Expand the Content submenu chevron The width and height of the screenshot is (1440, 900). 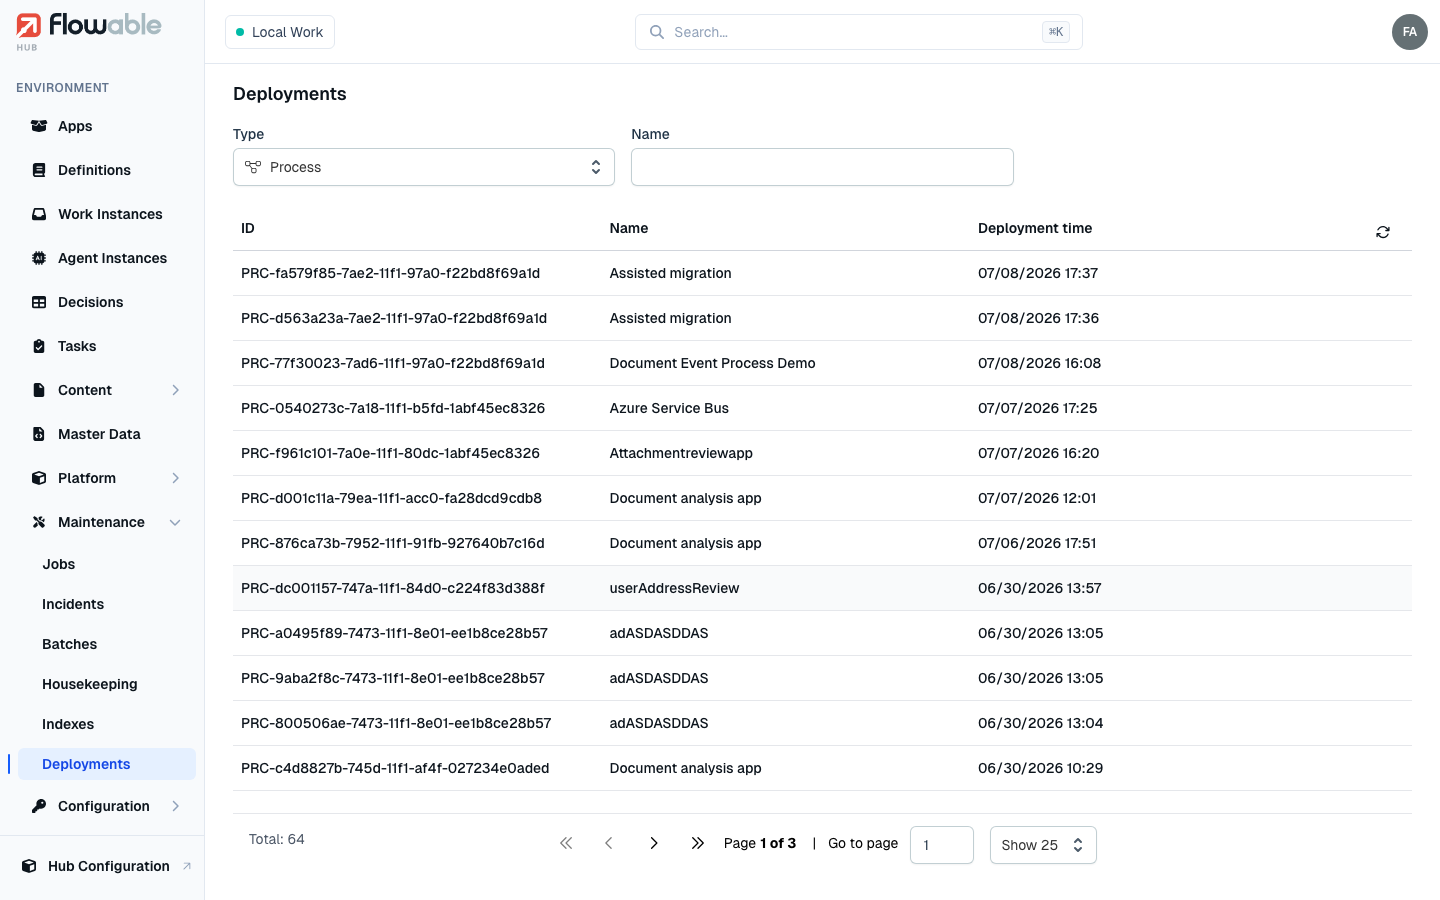pos(176,390)
